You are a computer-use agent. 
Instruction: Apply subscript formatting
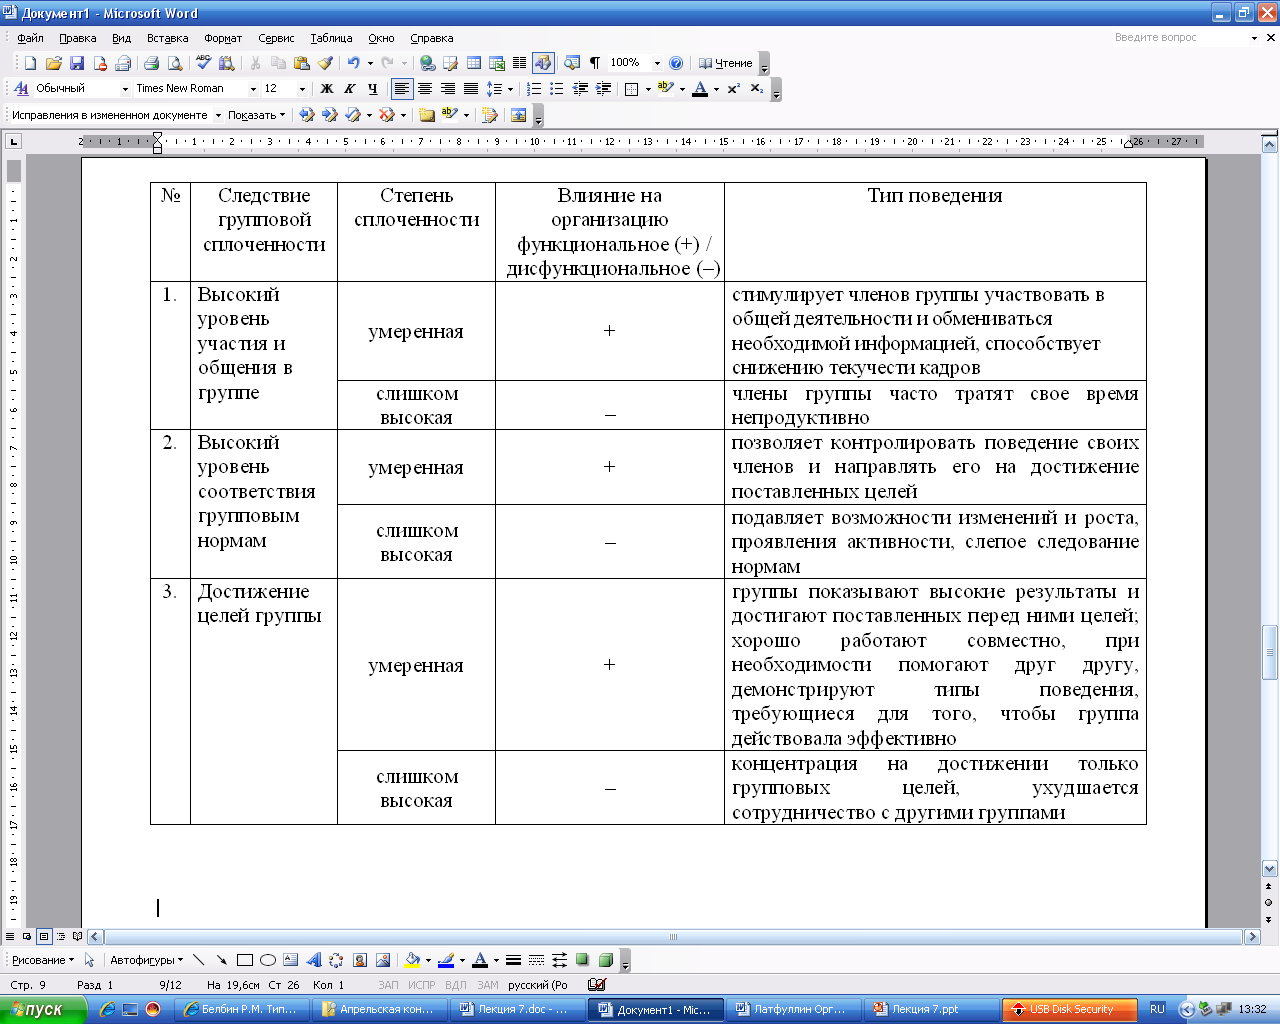pyautogui.click(x=756, y=89)
